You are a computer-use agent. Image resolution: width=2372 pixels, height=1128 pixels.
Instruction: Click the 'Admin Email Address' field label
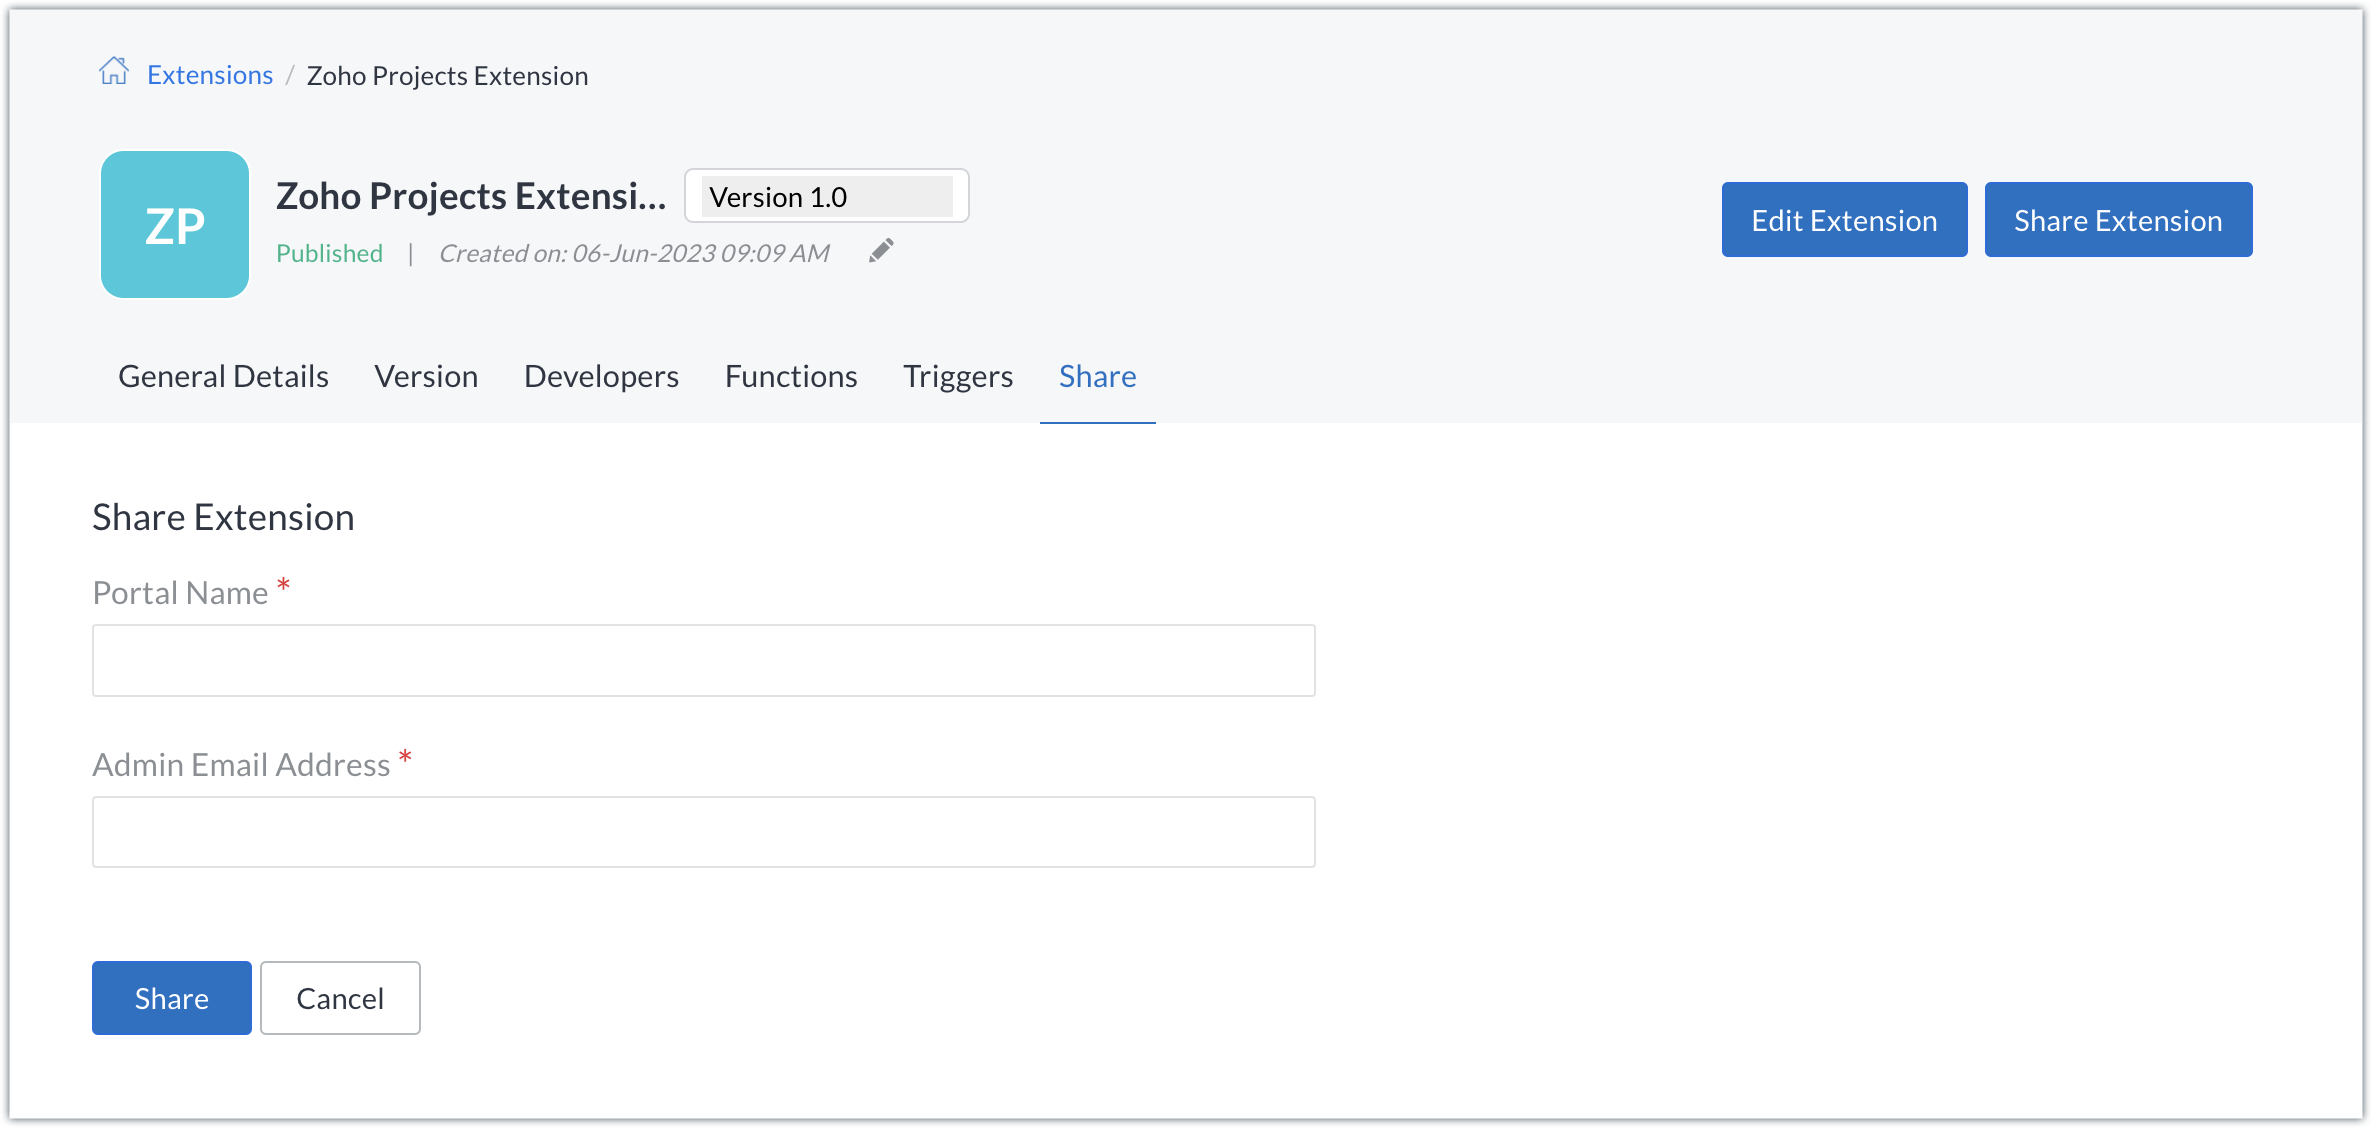click(x=241, y=764)
